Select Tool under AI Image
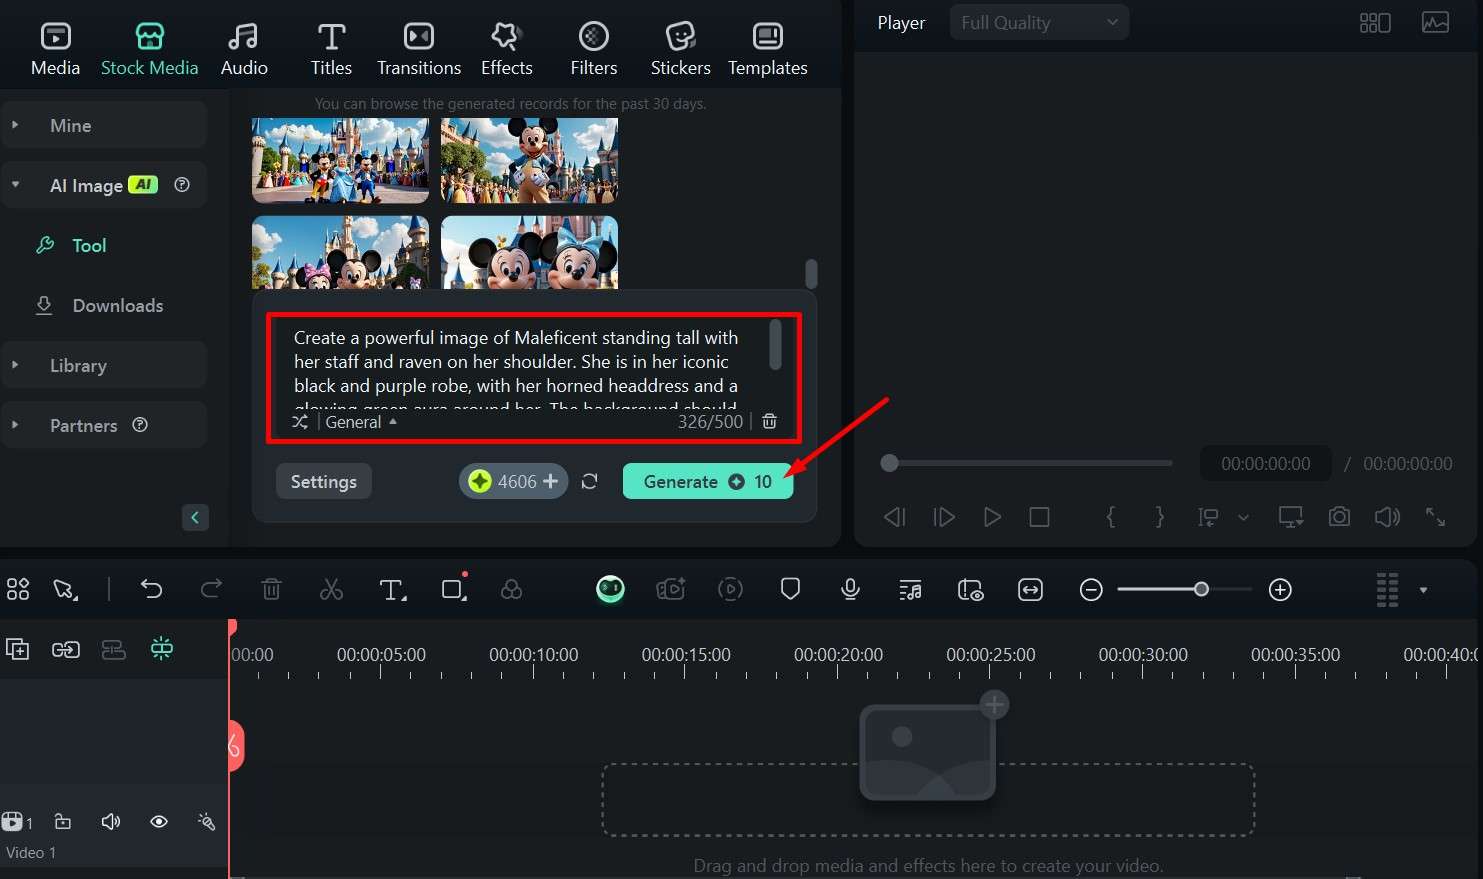The image size is (1483, 879). [89, 245]
